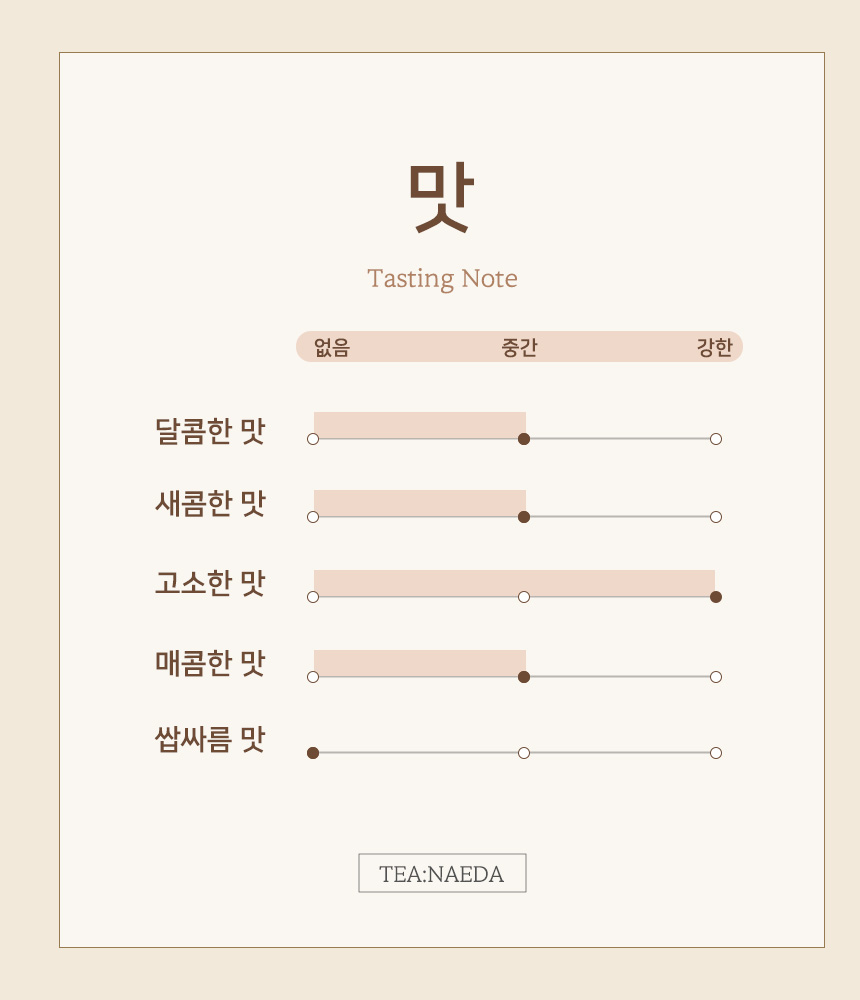Click the filled 강한 dot on 고소한 맛
This screenshot has width=860, height=1000.
[x=716, y=597]
